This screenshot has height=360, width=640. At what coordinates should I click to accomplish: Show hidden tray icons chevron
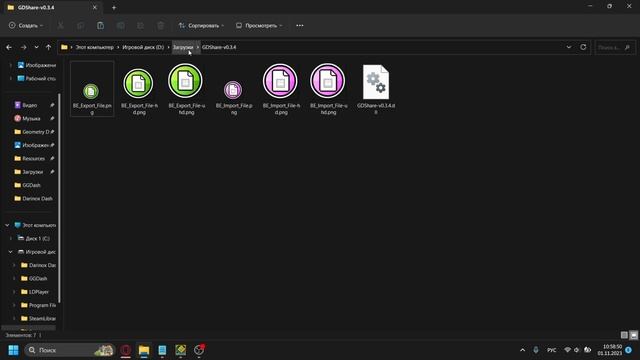tap(522, 350)
